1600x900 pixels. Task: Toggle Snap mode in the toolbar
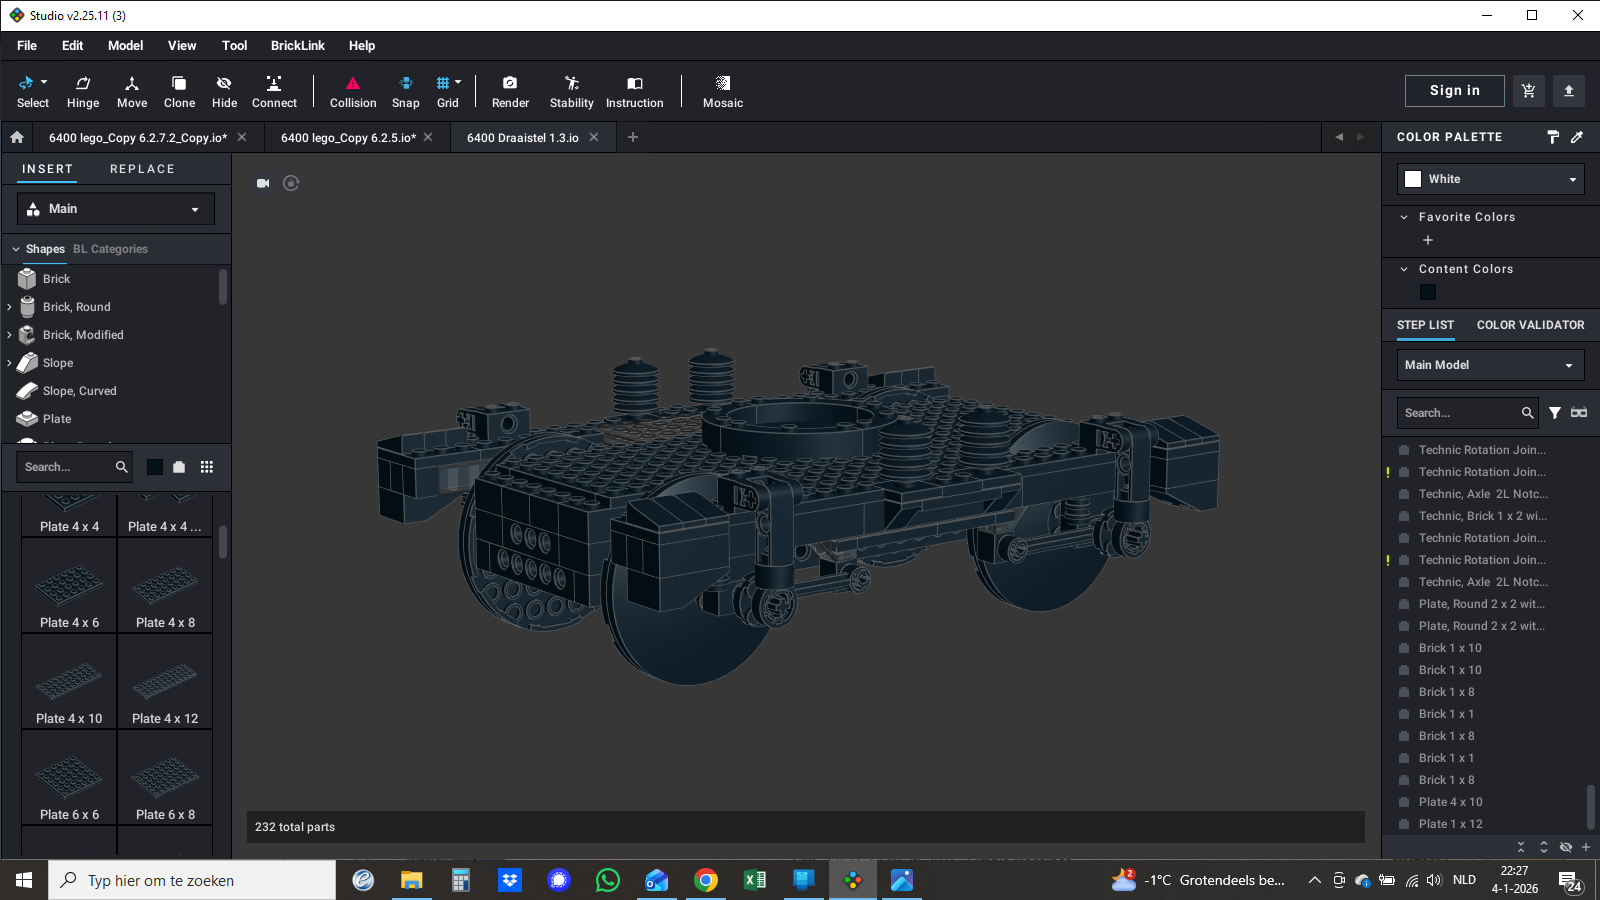click(405, 91)
